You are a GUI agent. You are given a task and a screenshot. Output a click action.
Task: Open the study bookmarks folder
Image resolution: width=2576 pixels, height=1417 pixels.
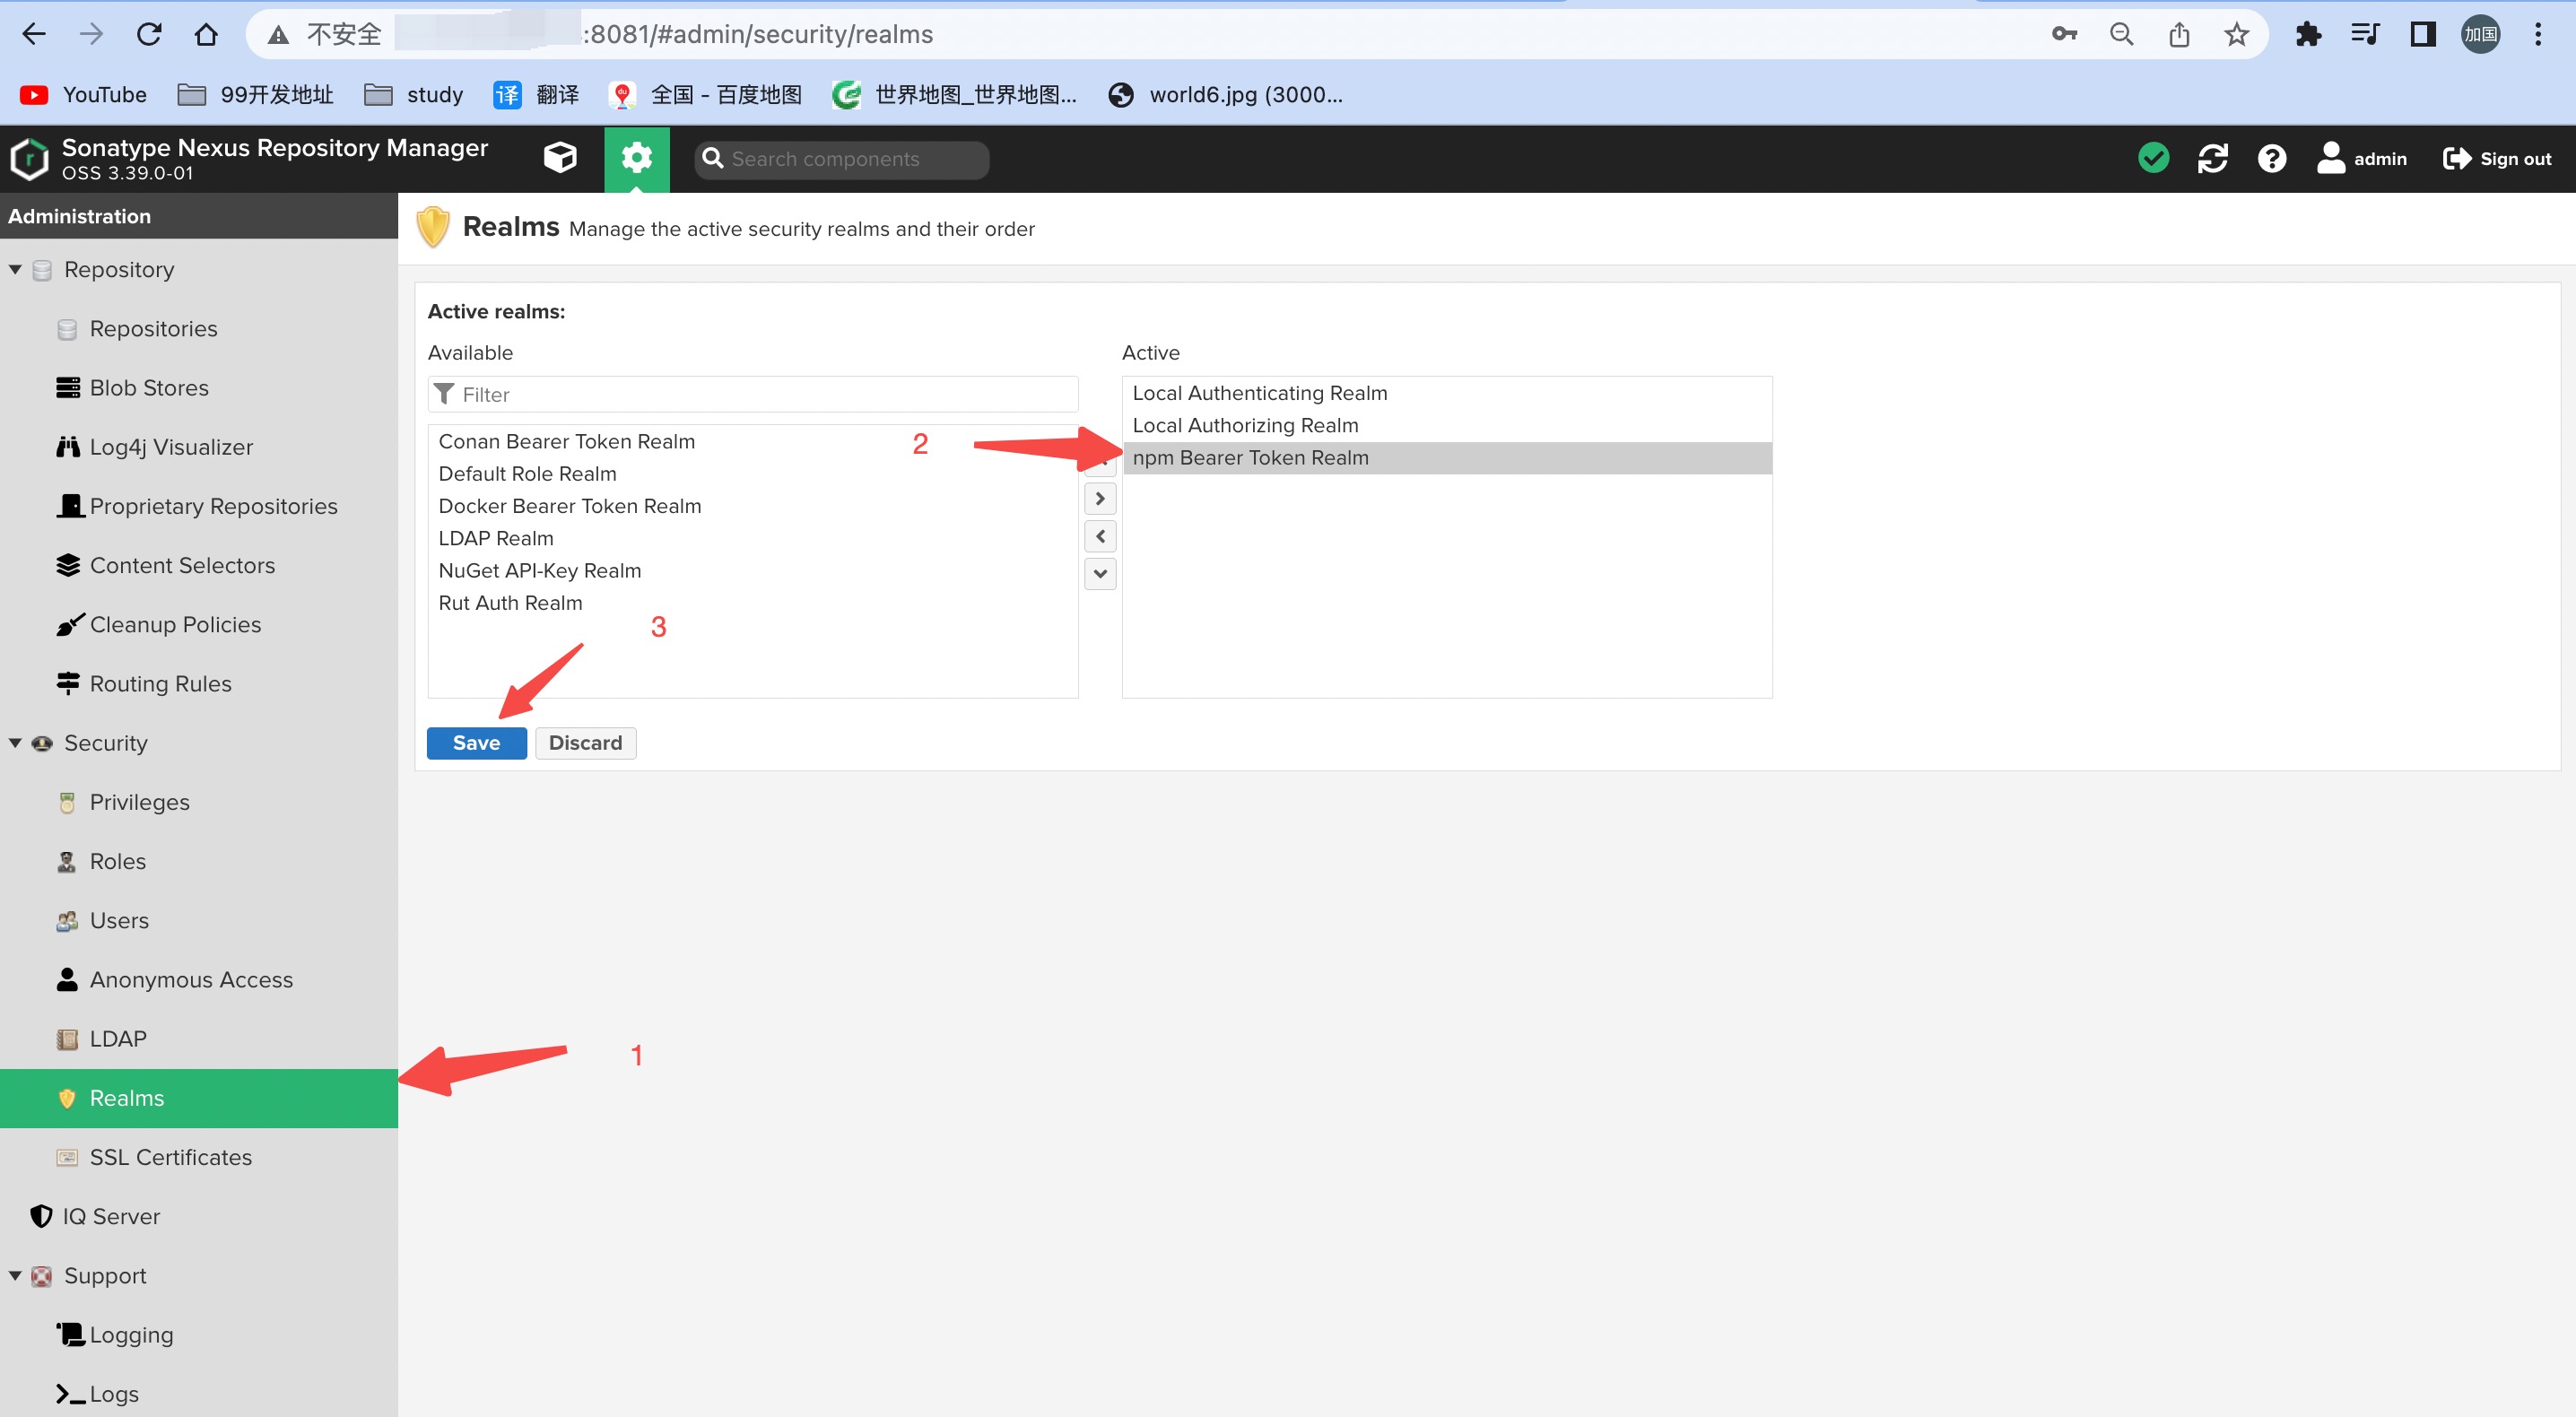coord(413,95)
